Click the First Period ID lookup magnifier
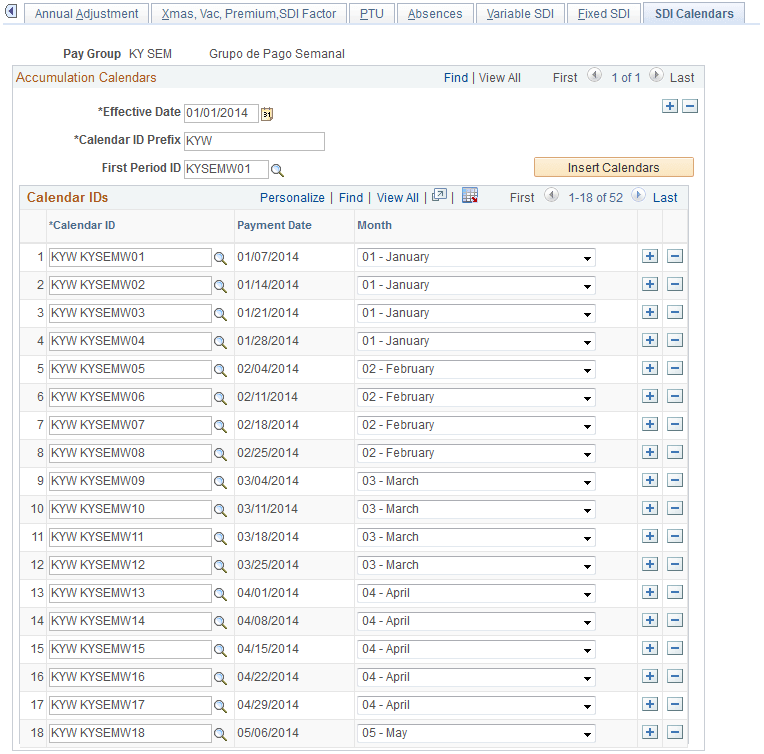This screenshot has height=754, width=764. [x=277, y=170]
